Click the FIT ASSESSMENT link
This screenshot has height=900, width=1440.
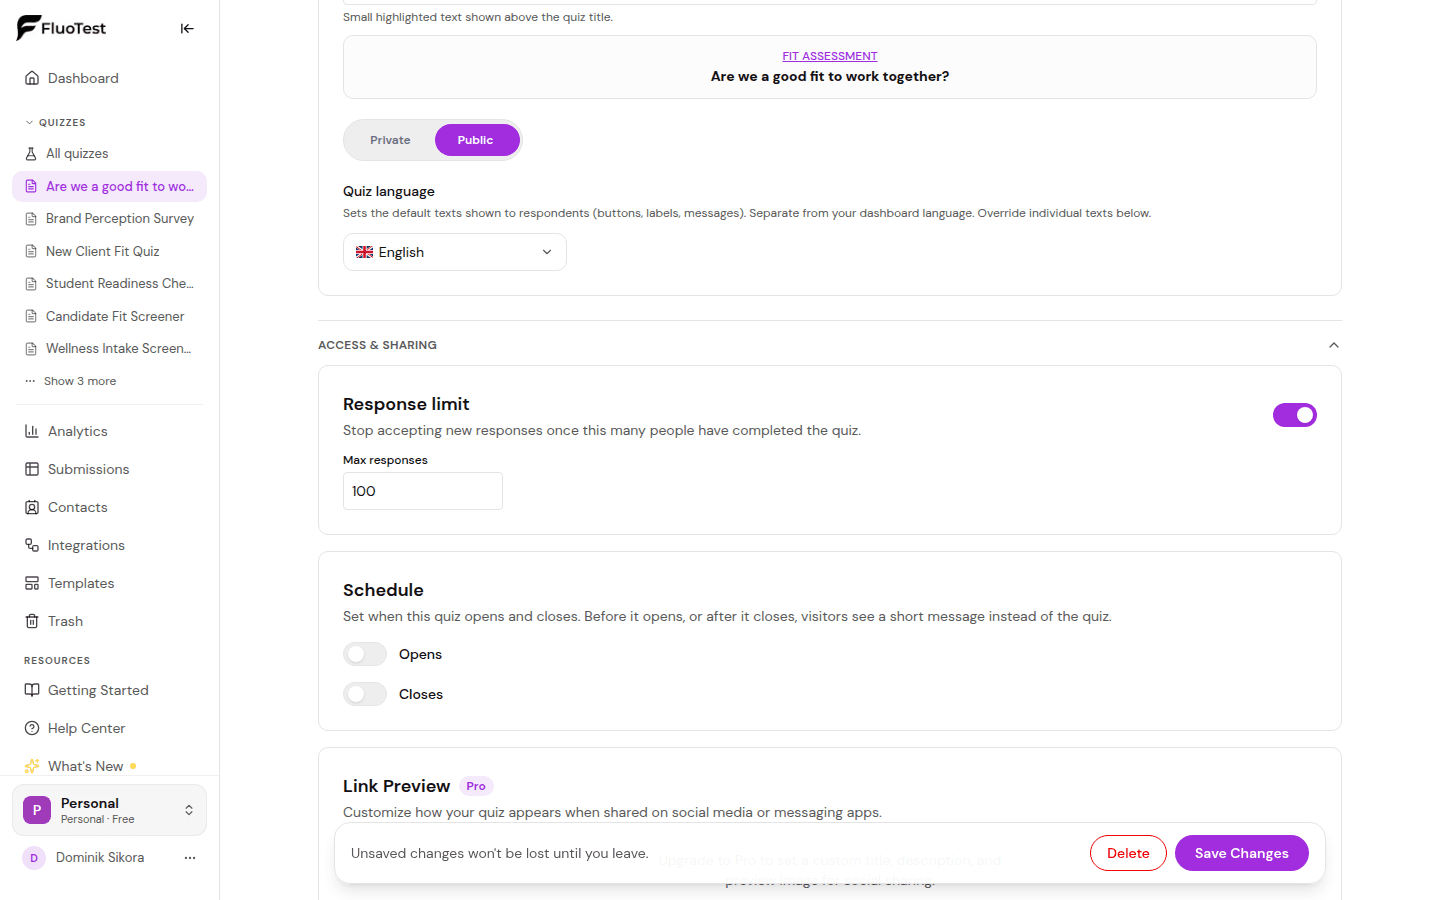(x=830, y=56)
